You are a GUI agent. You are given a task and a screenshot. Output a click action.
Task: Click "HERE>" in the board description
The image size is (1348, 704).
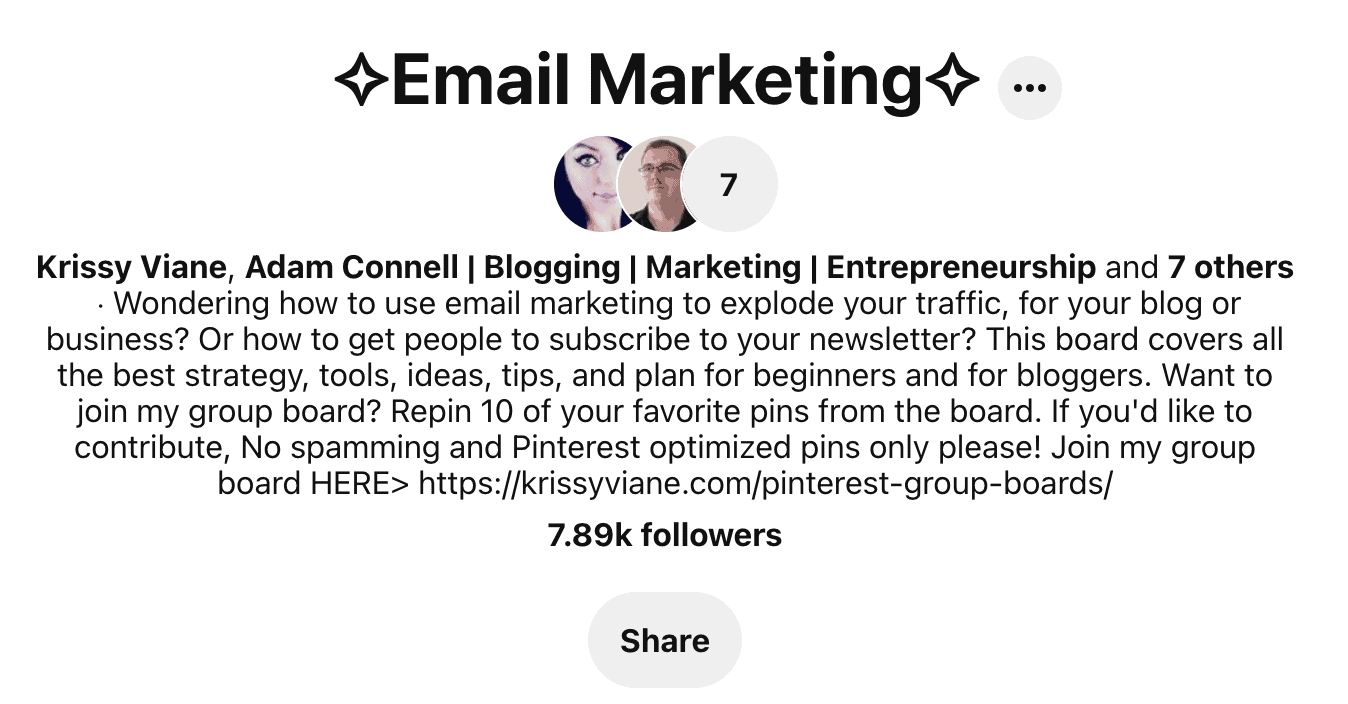[x=360, y=484]
